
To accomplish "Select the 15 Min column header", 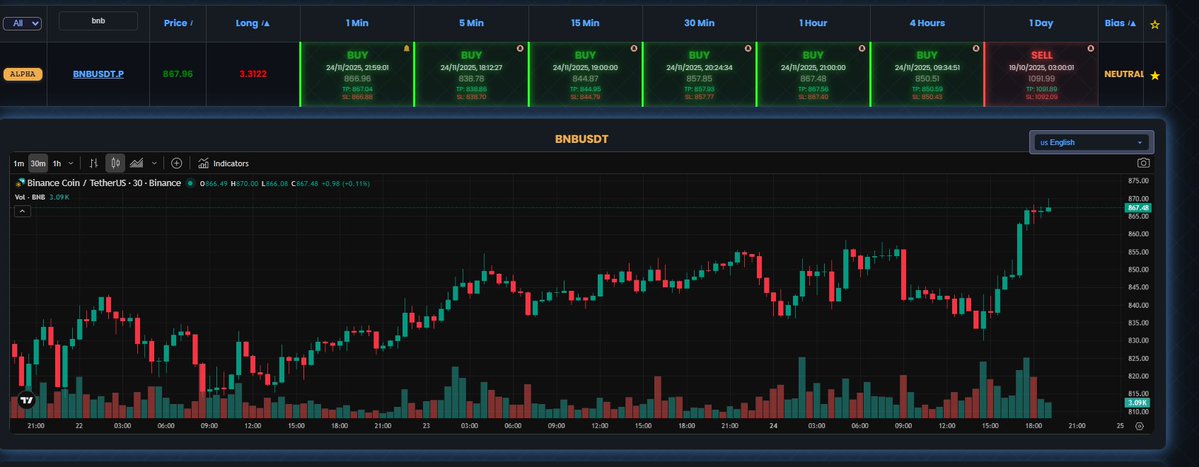I will 585,23.
